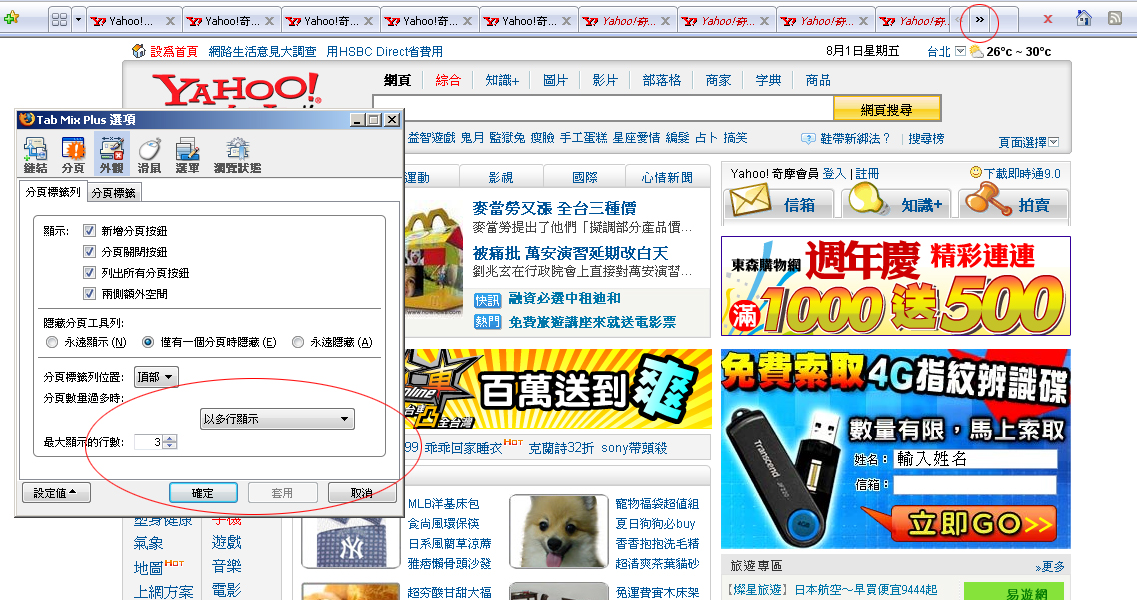Click the 取消 button
The height and width of the screenshot is (600, 1137).
(362, 493)
